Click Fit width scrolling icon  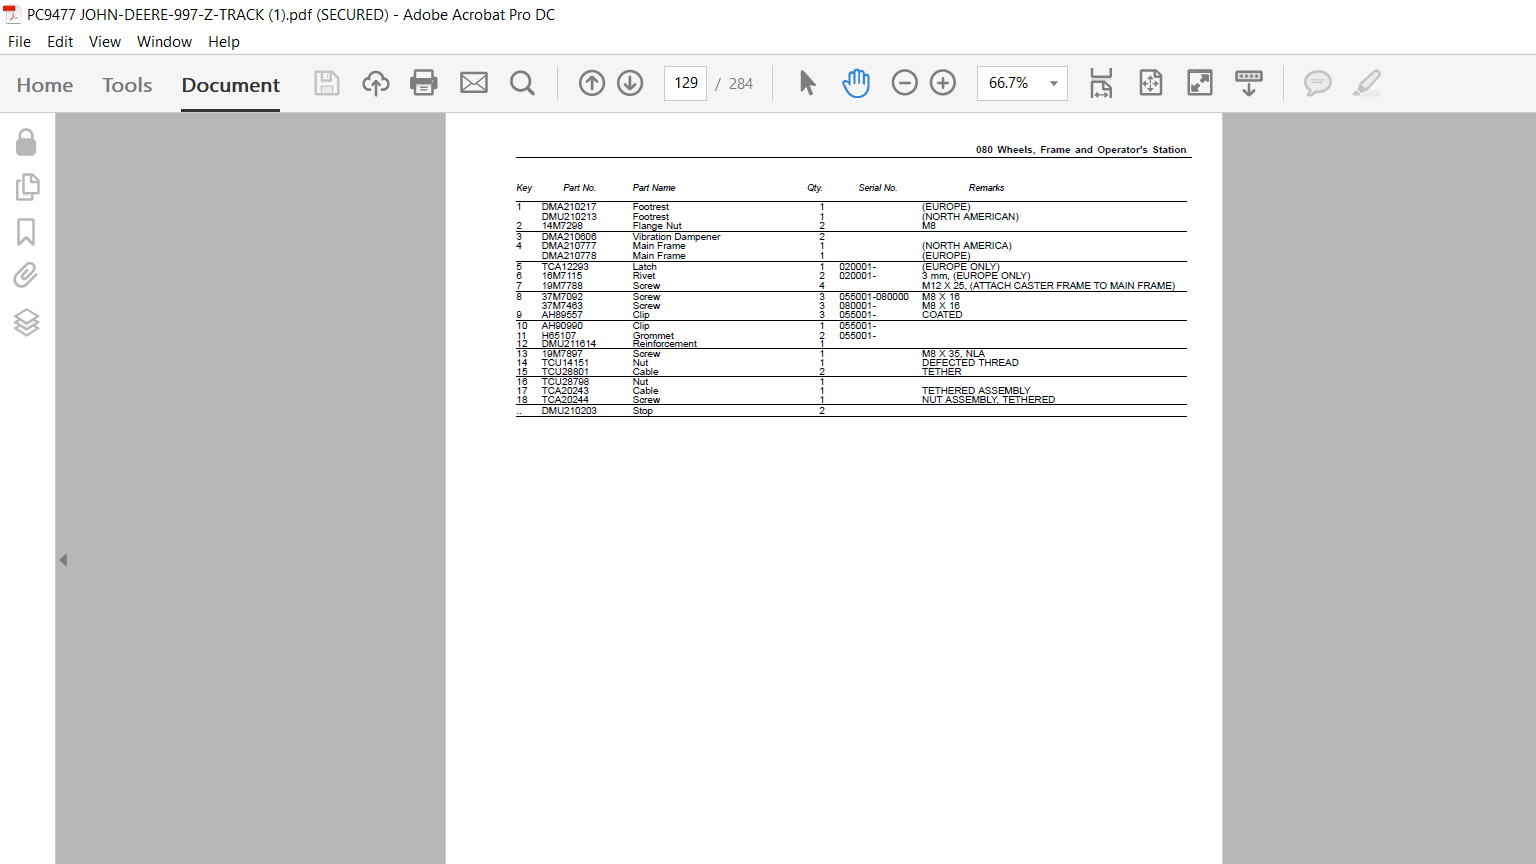click(x=1101, y=83)
